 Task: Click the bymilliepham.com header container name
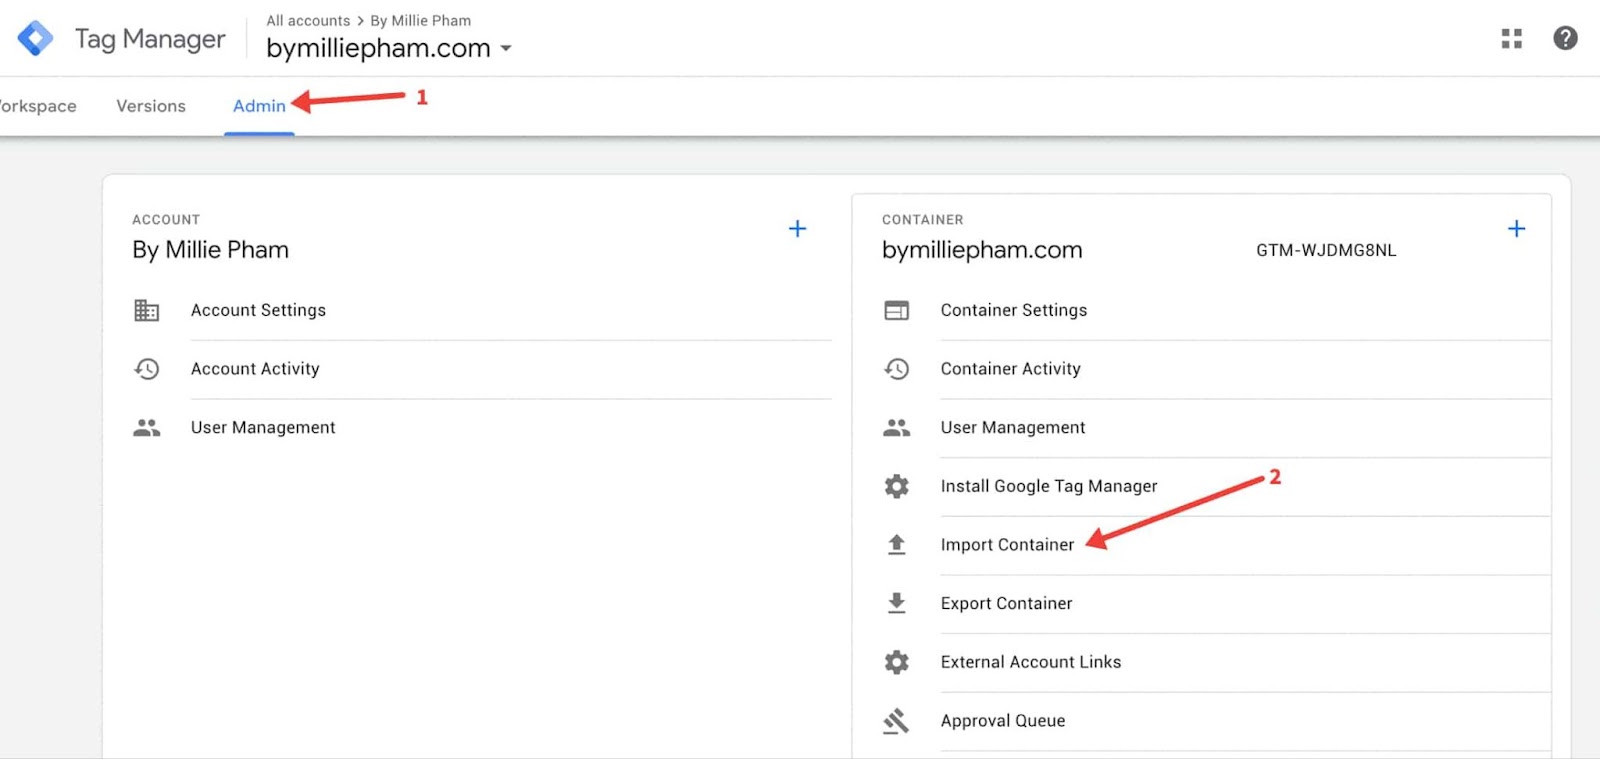pos(378,48)
